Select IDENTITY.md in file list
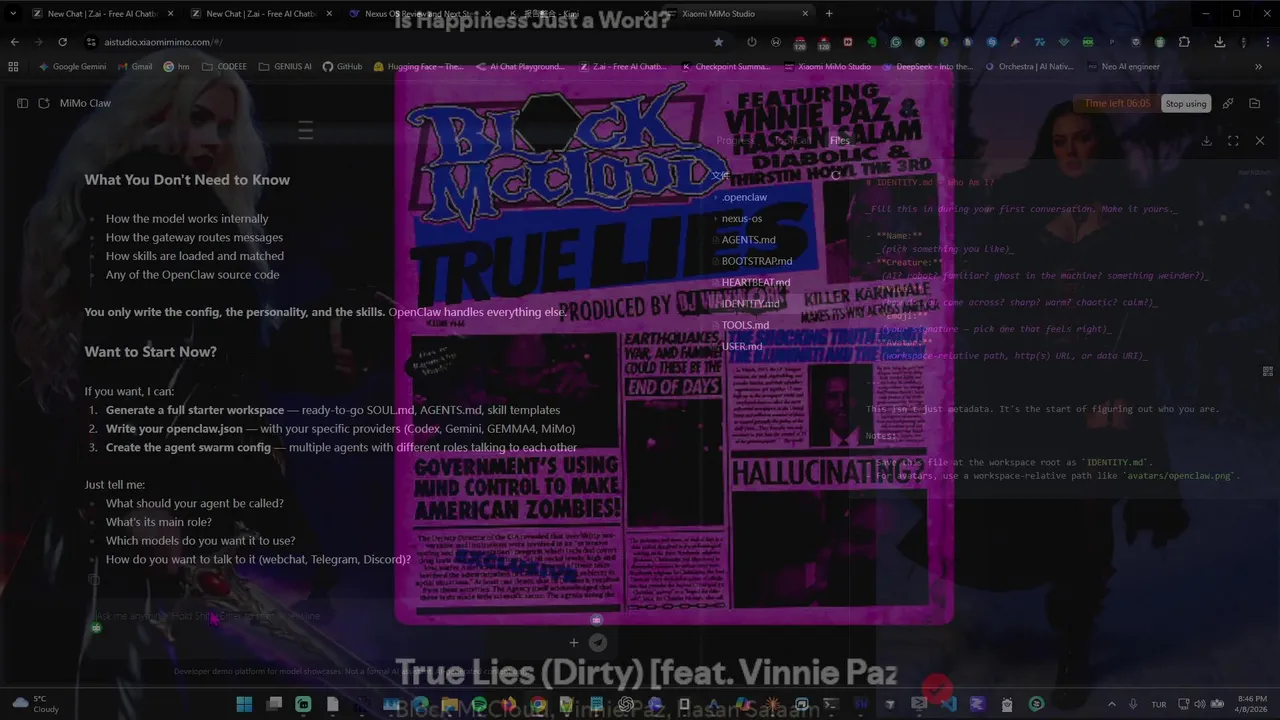Image resolution: width=1280 pixels, height=720 pixels. (750, 303)
